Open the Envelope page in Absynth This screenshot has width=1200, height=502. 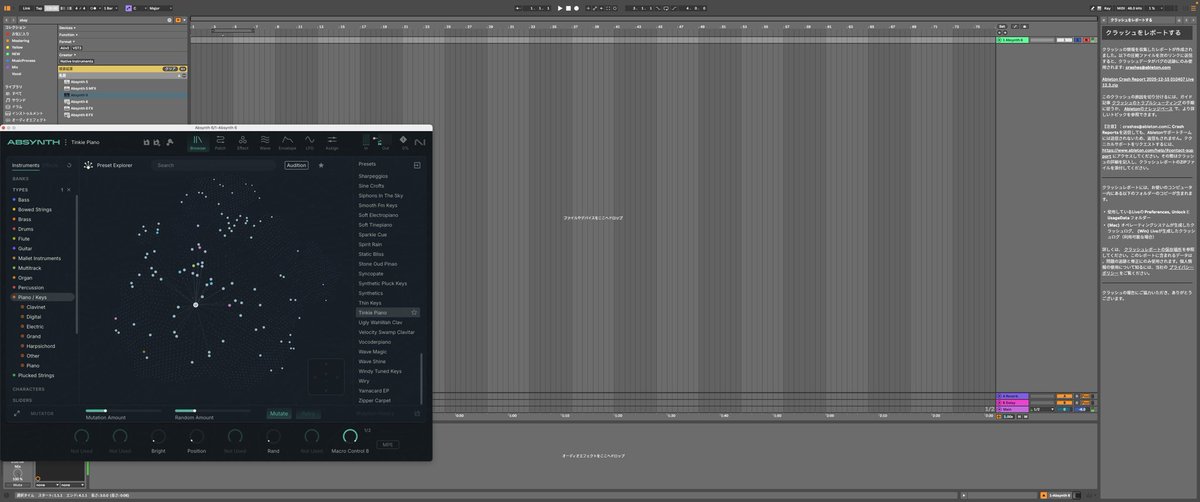click(288, 144)
